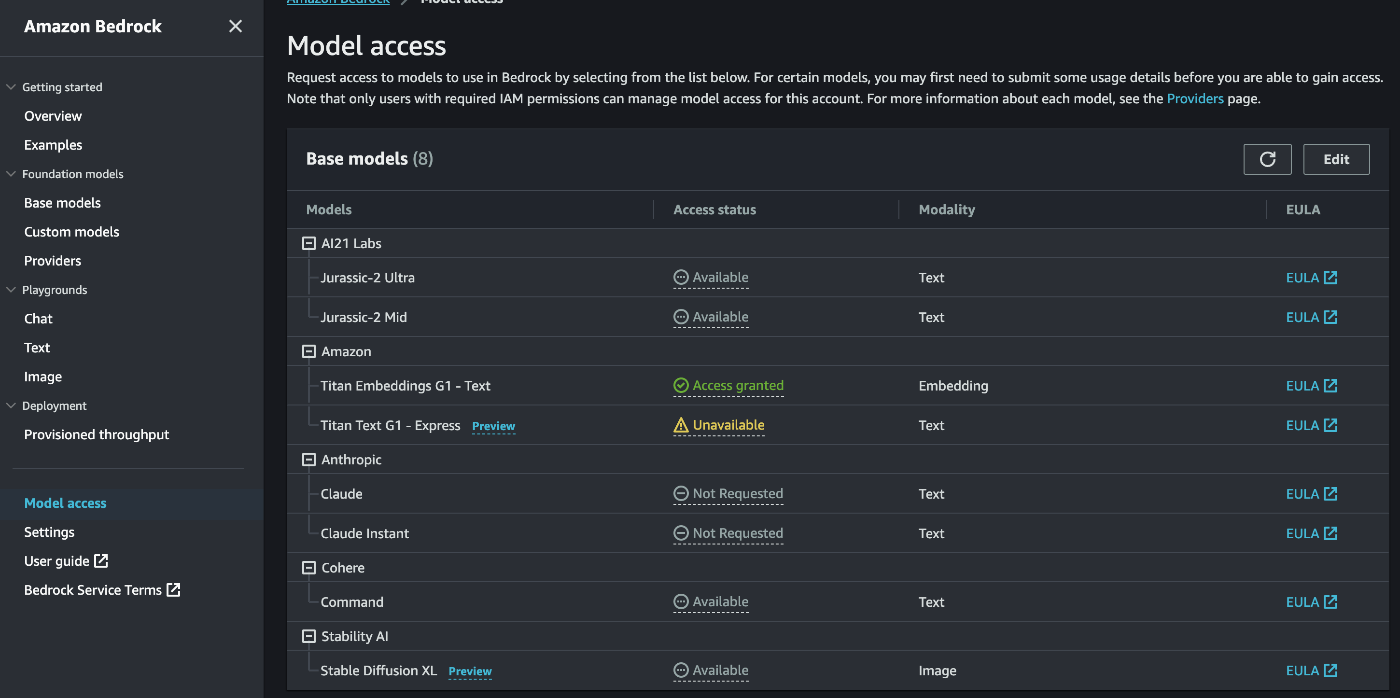Viewport: 1400px width, 698px height.
Task: Collapse the Amazon provider group
Action: pyautogui.click(x=309, y=351)
